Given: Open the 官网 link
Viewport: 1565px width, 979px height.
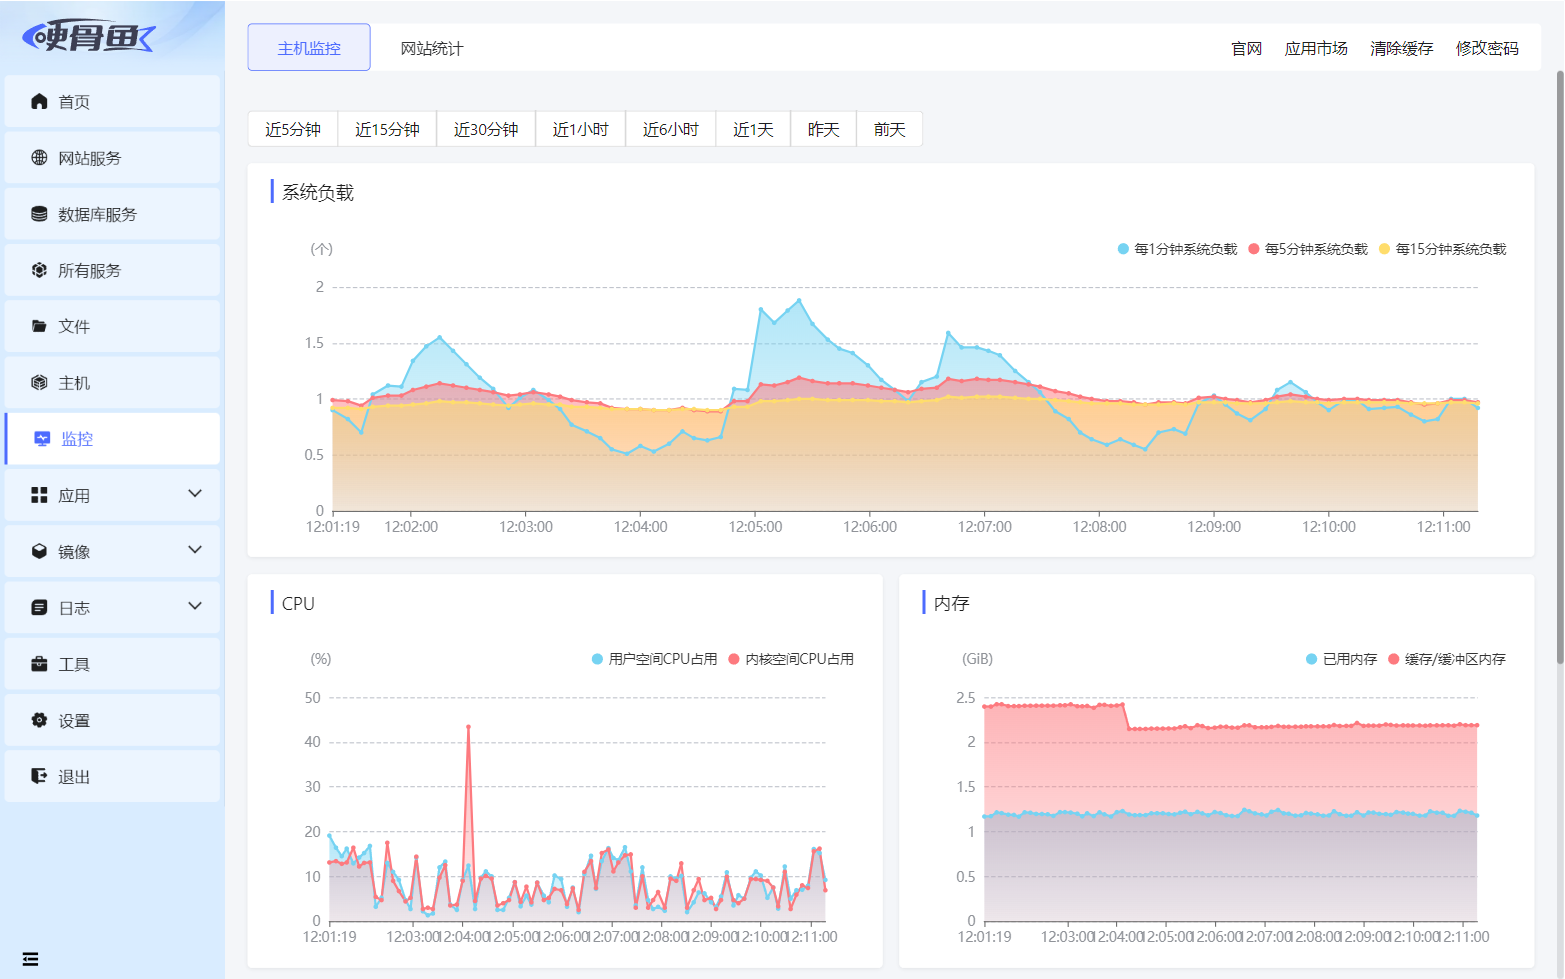Looking at the screenshot, I should pyautogui.click(x=1246, y=48).
